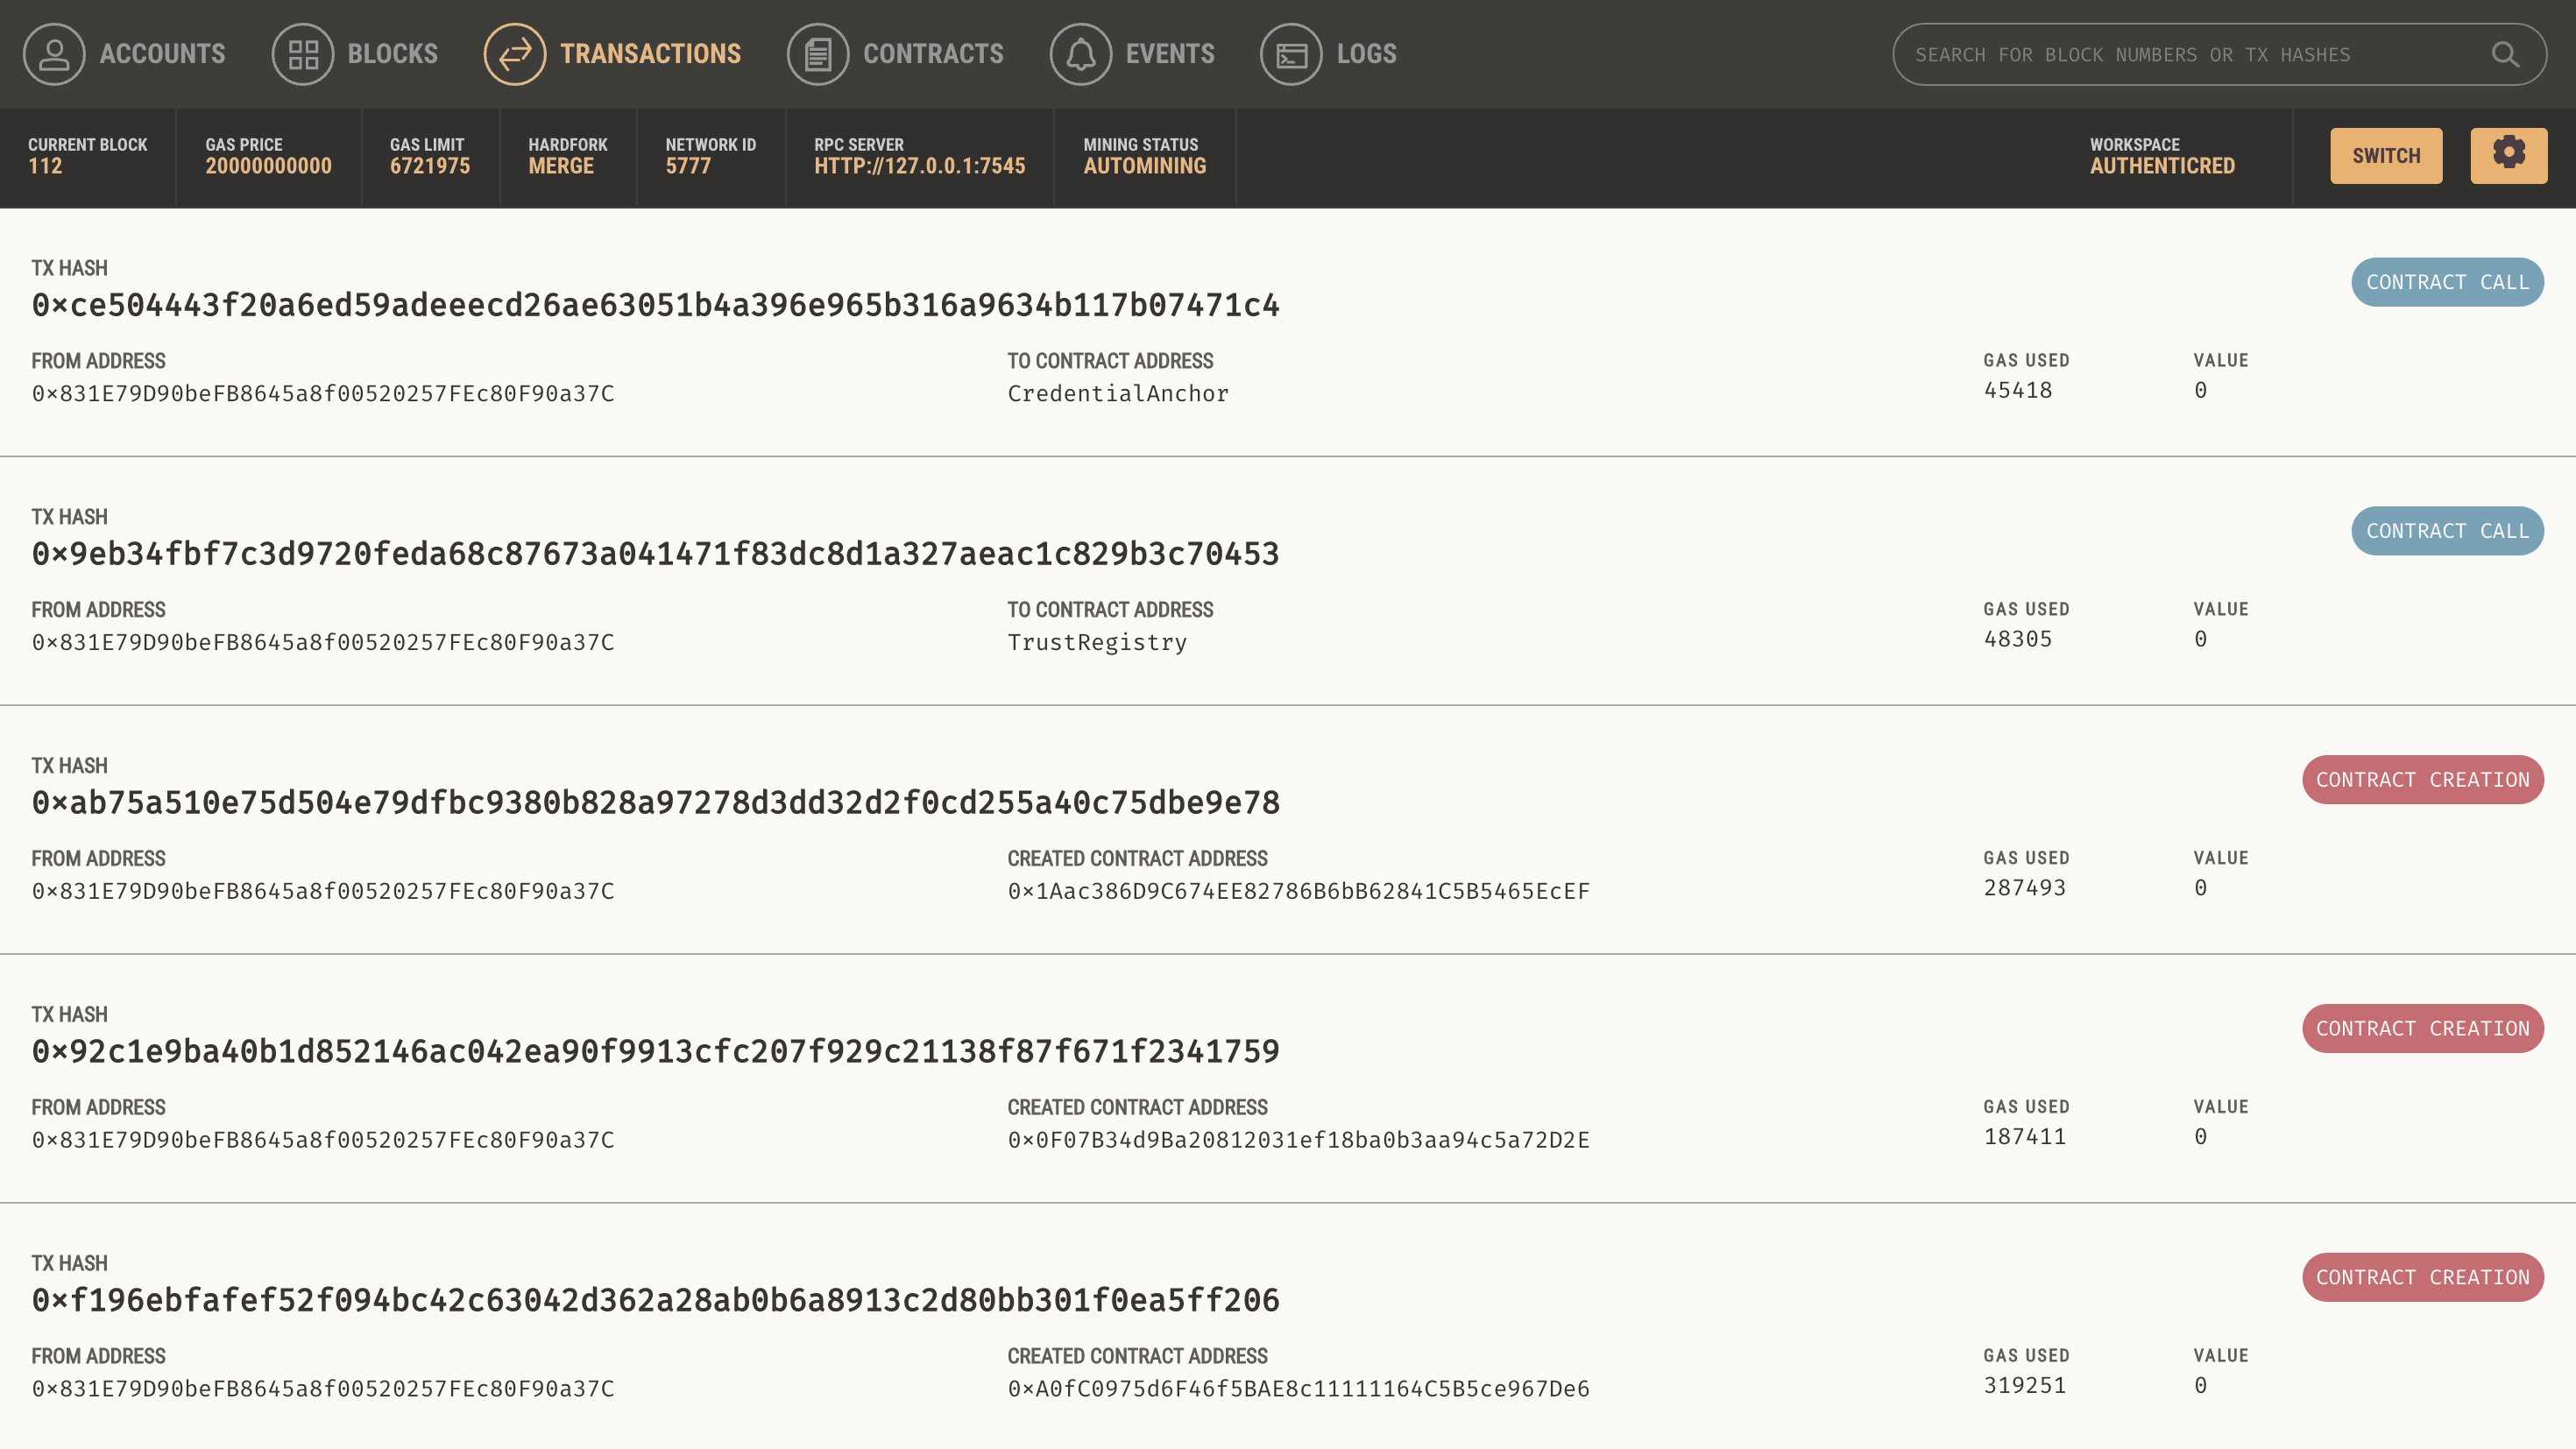Click the CredentialAnchor contract address
Screen dimensions: 2576x1449
(1117, 394)
